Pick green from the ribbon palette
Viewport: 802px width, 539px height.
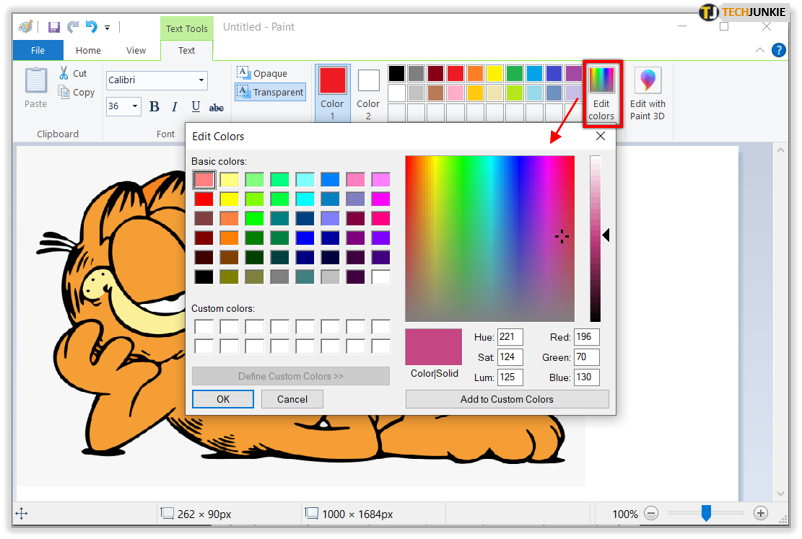[x=515, y=73]
